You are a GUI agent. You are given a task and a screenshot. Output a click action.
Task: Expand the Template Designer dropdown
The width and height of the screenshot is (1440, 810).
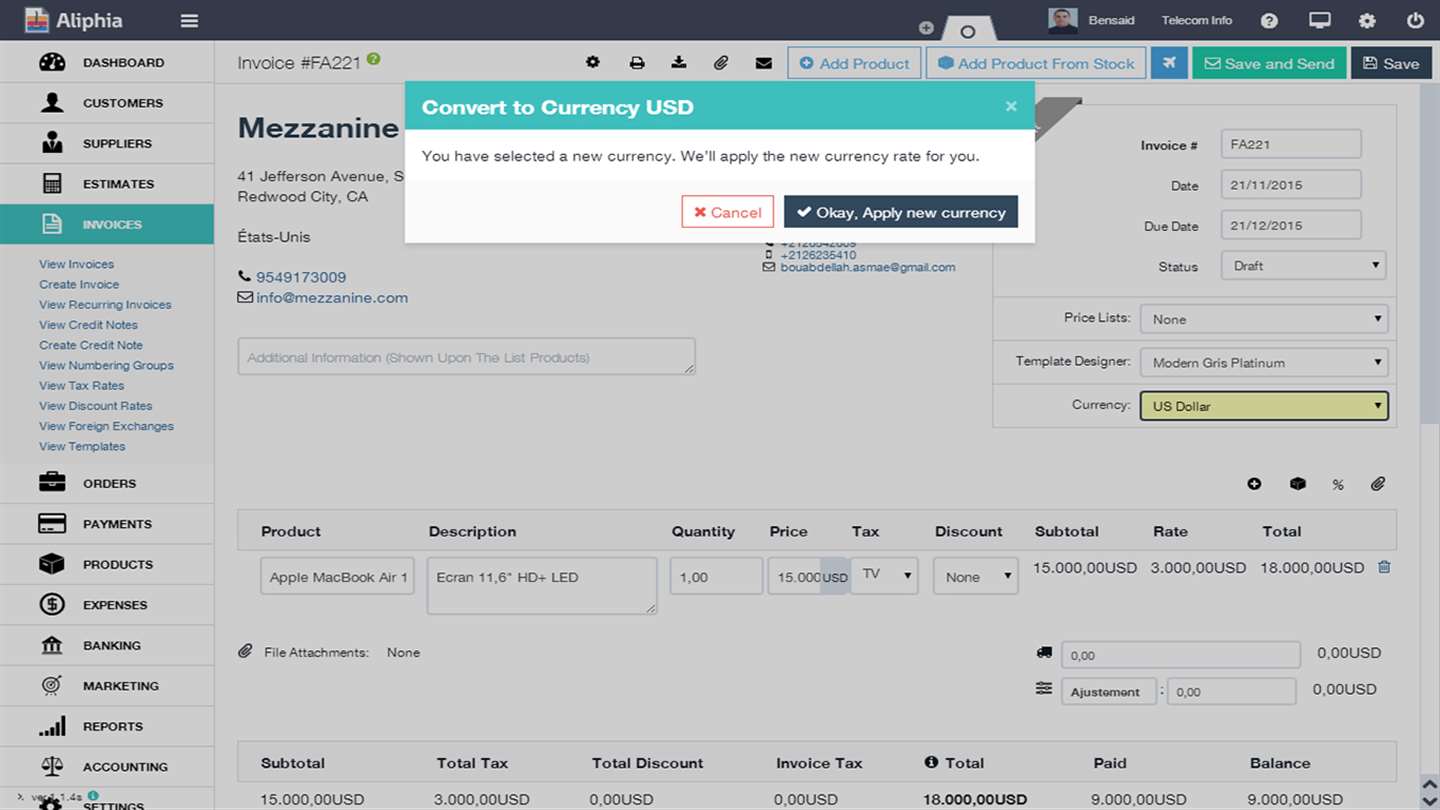tap(1264, 362)
